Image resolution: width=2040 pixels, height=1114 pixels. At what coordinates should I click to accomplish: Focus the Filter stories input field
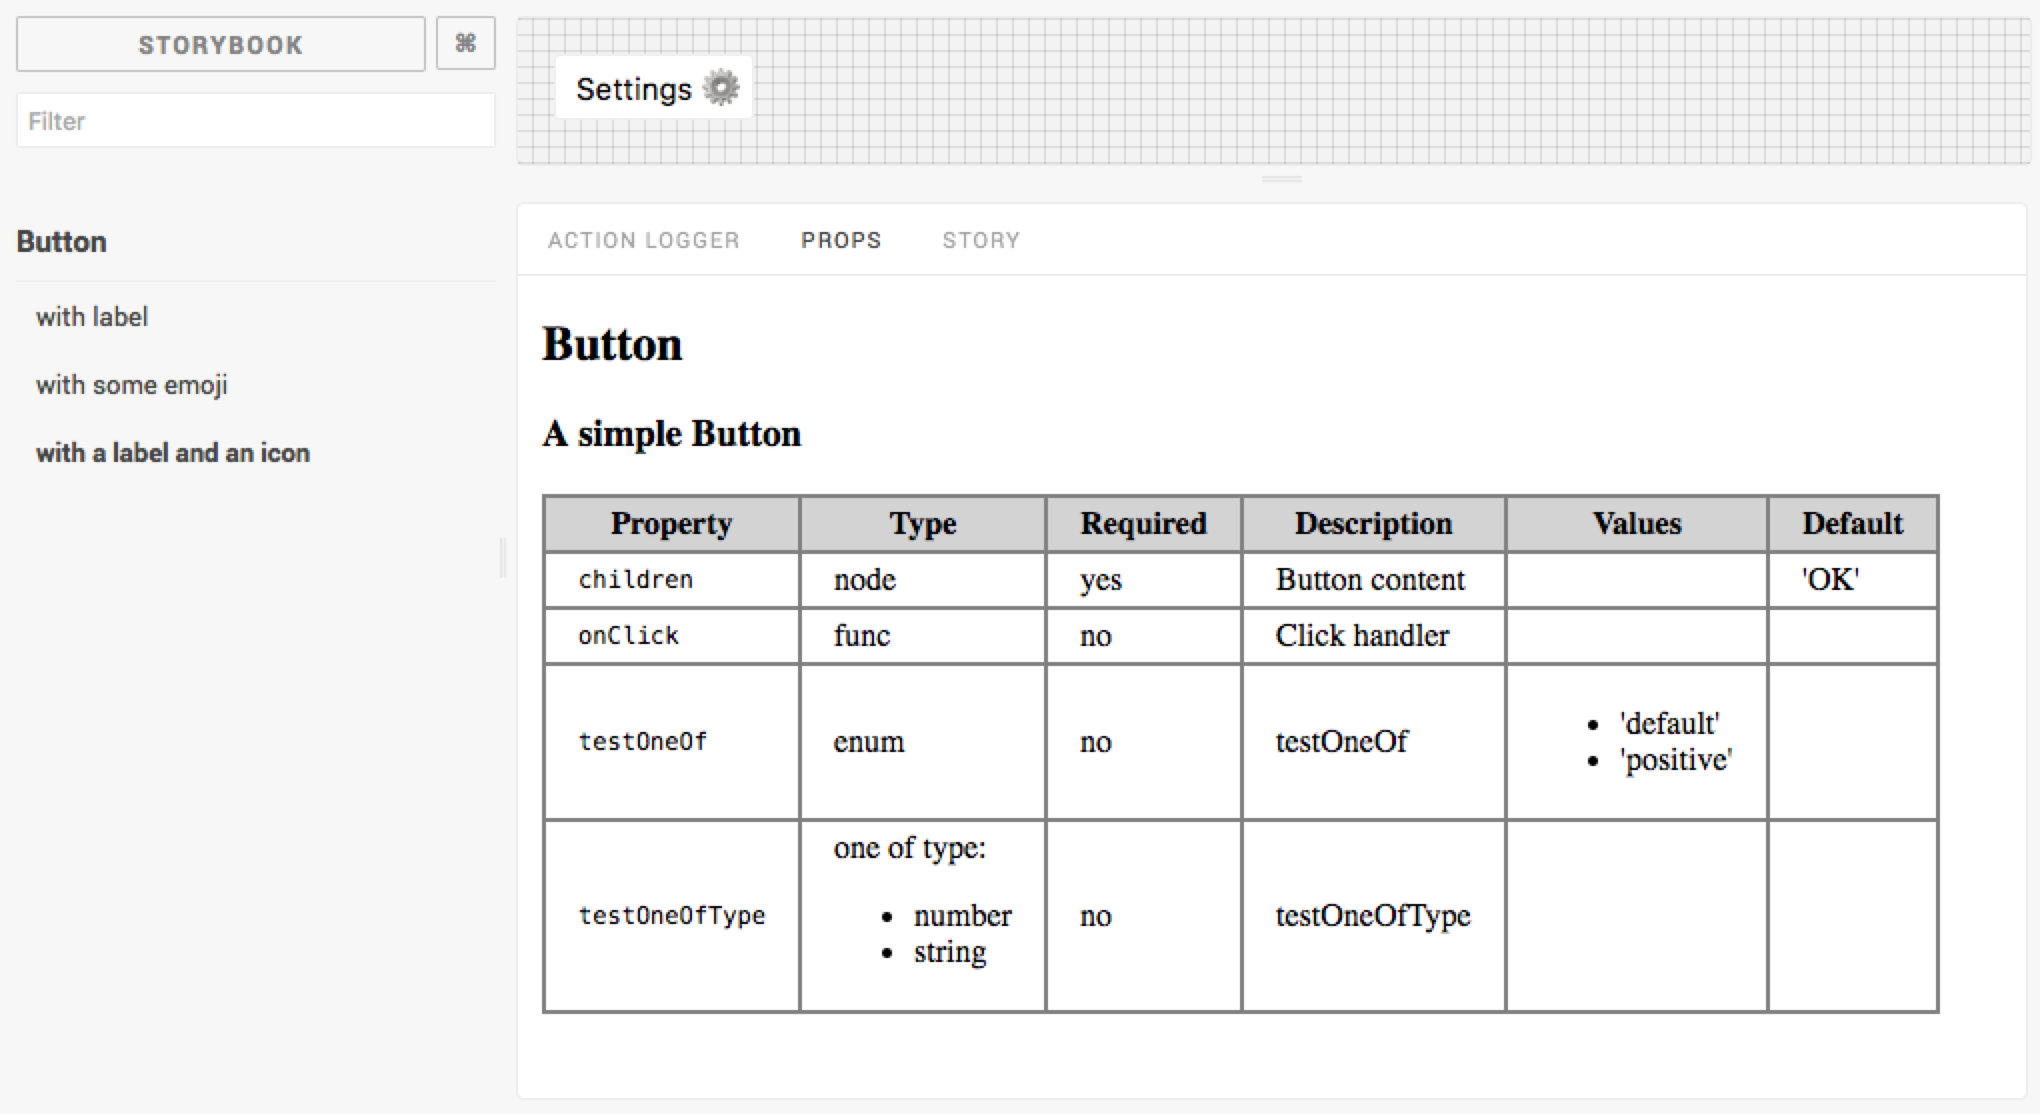pyautogui.click(x=255, y=121)
